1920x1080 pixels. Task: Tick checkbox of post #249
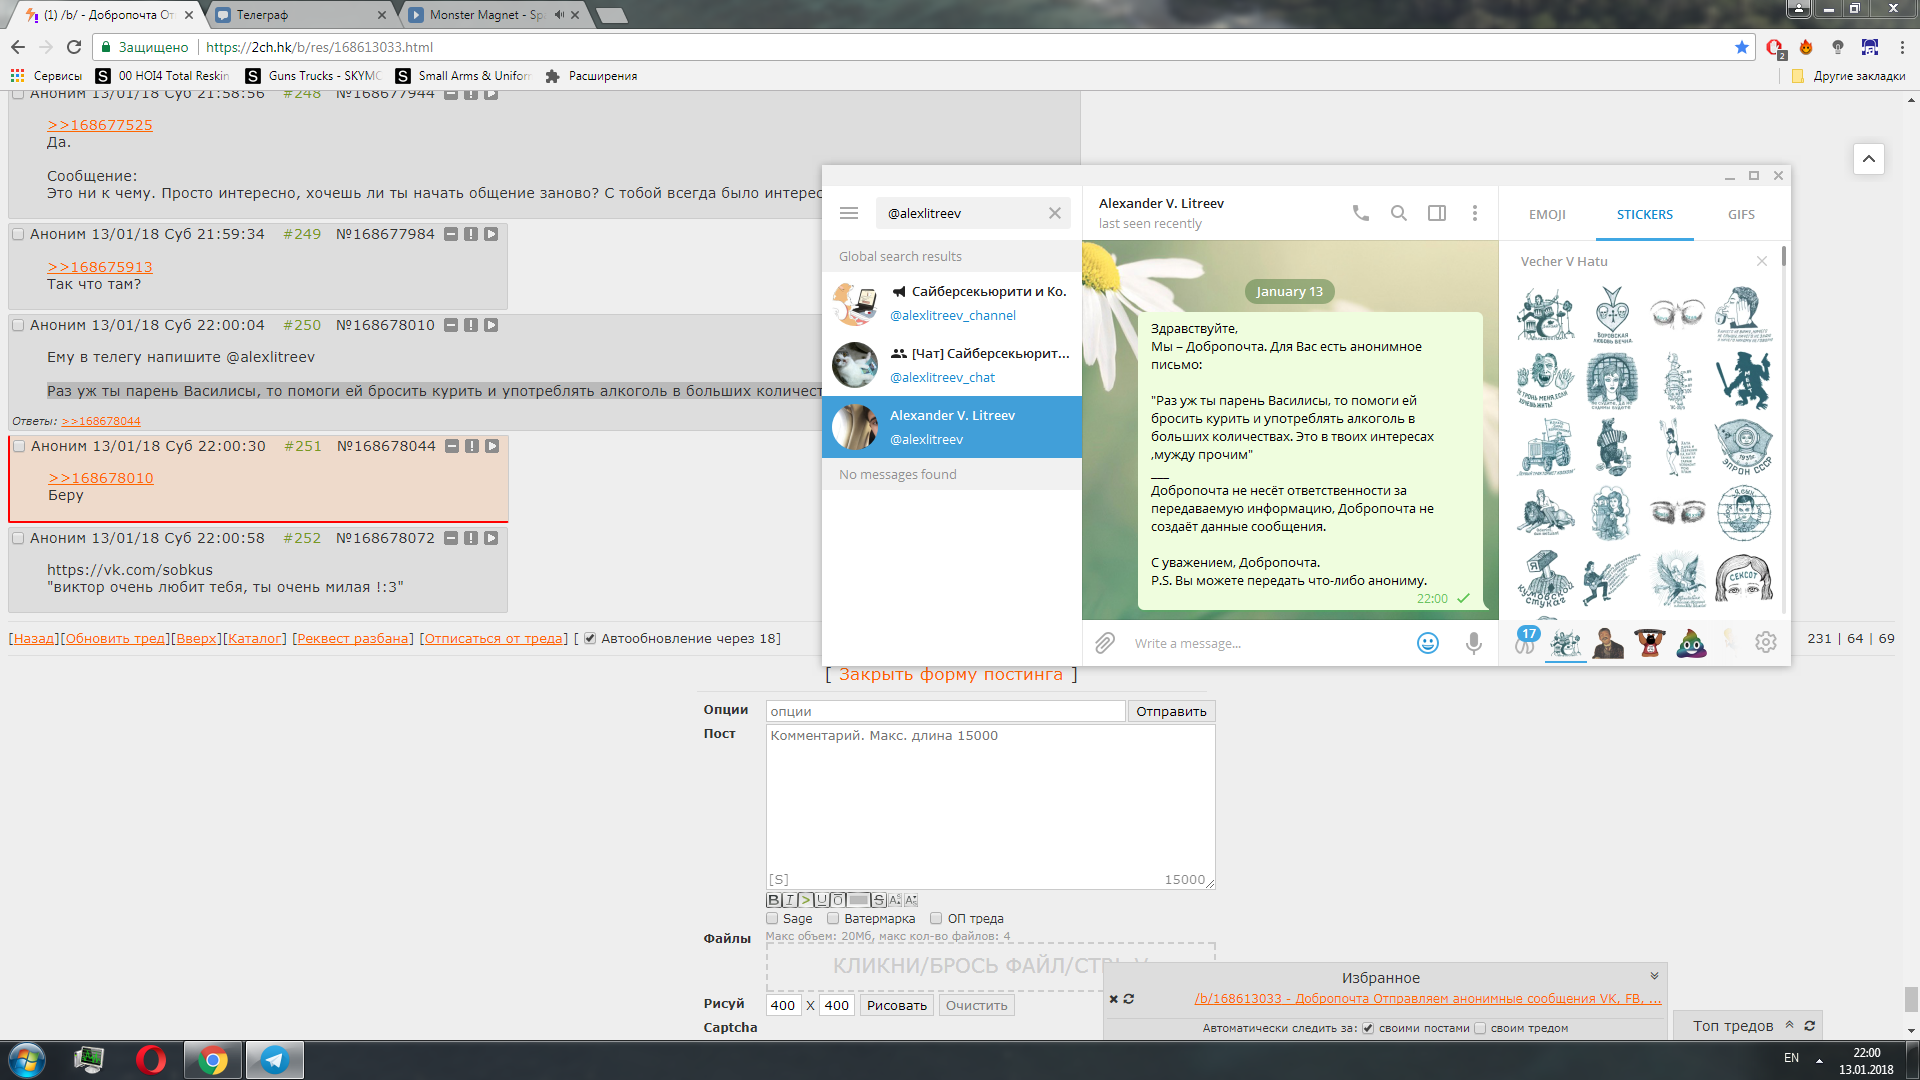point(18,234)
